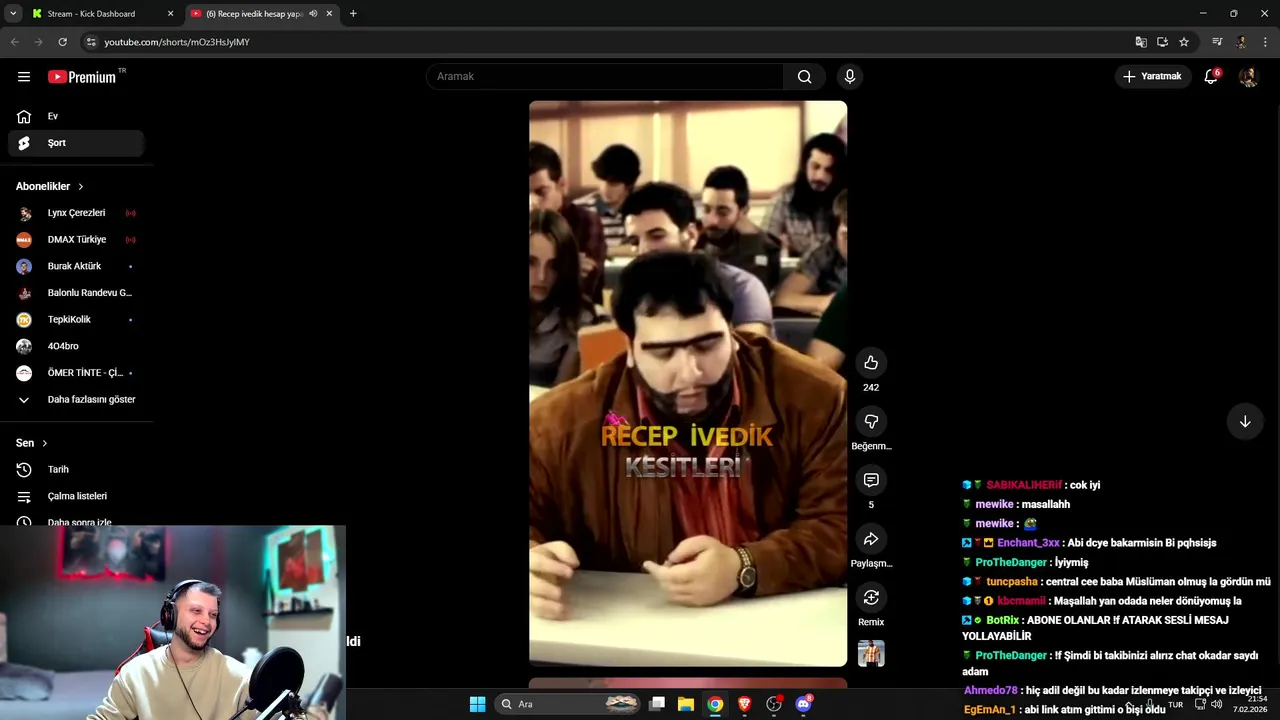Open media controls icon in Chrome toolbar

coord(1217,42)
